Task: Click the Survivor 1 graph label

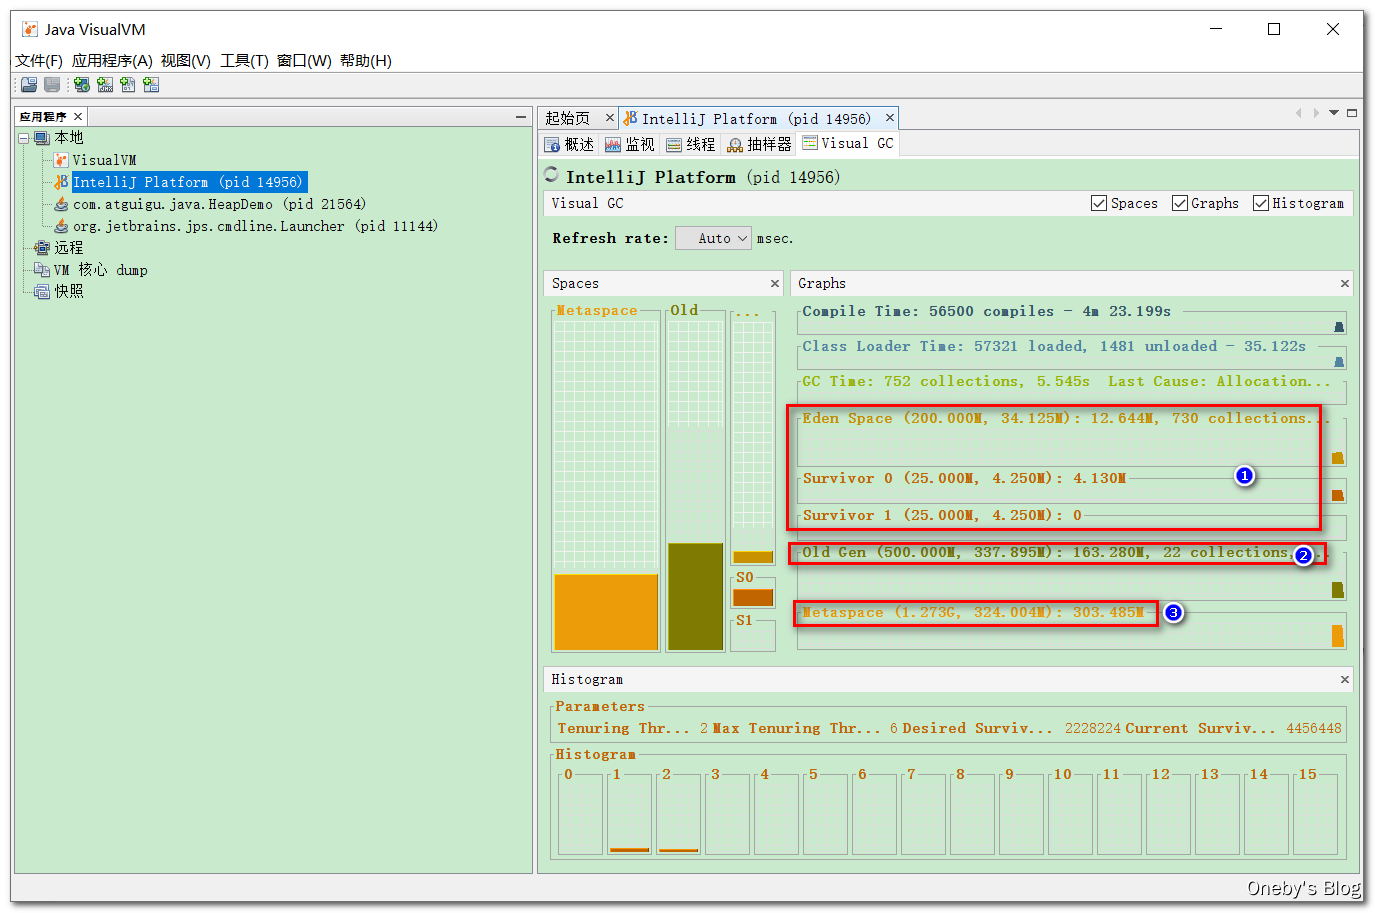Action: pos(942,515)
